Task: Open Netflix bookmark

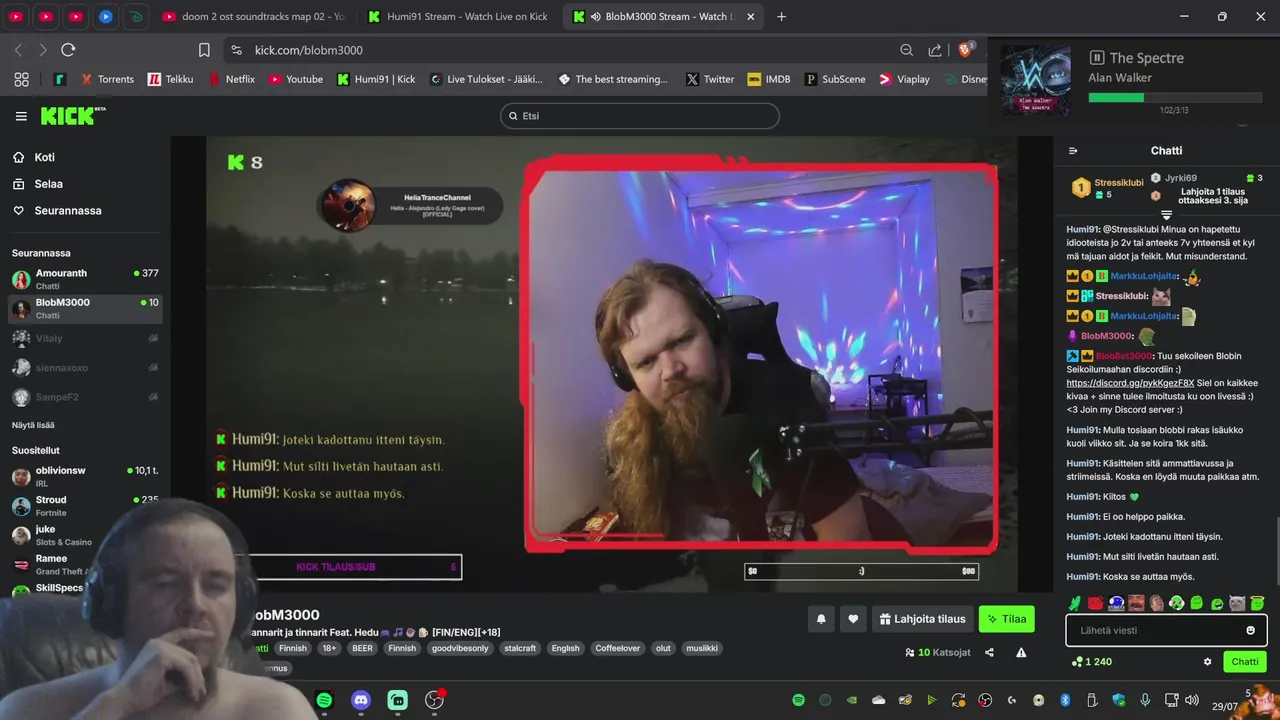Action: pyautogui.click(x=231, y=79)
